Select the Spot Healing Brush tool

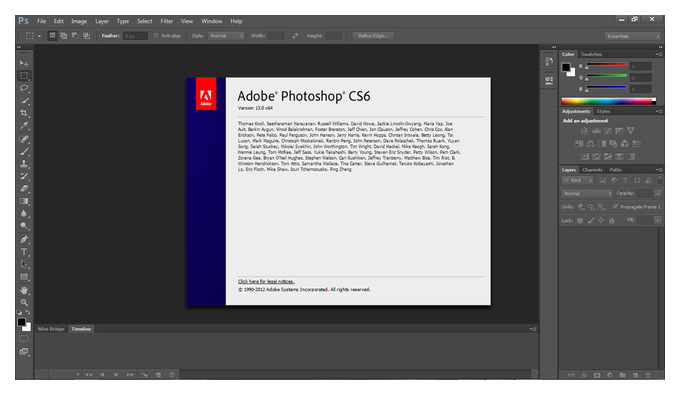click(x=24, y=139)
